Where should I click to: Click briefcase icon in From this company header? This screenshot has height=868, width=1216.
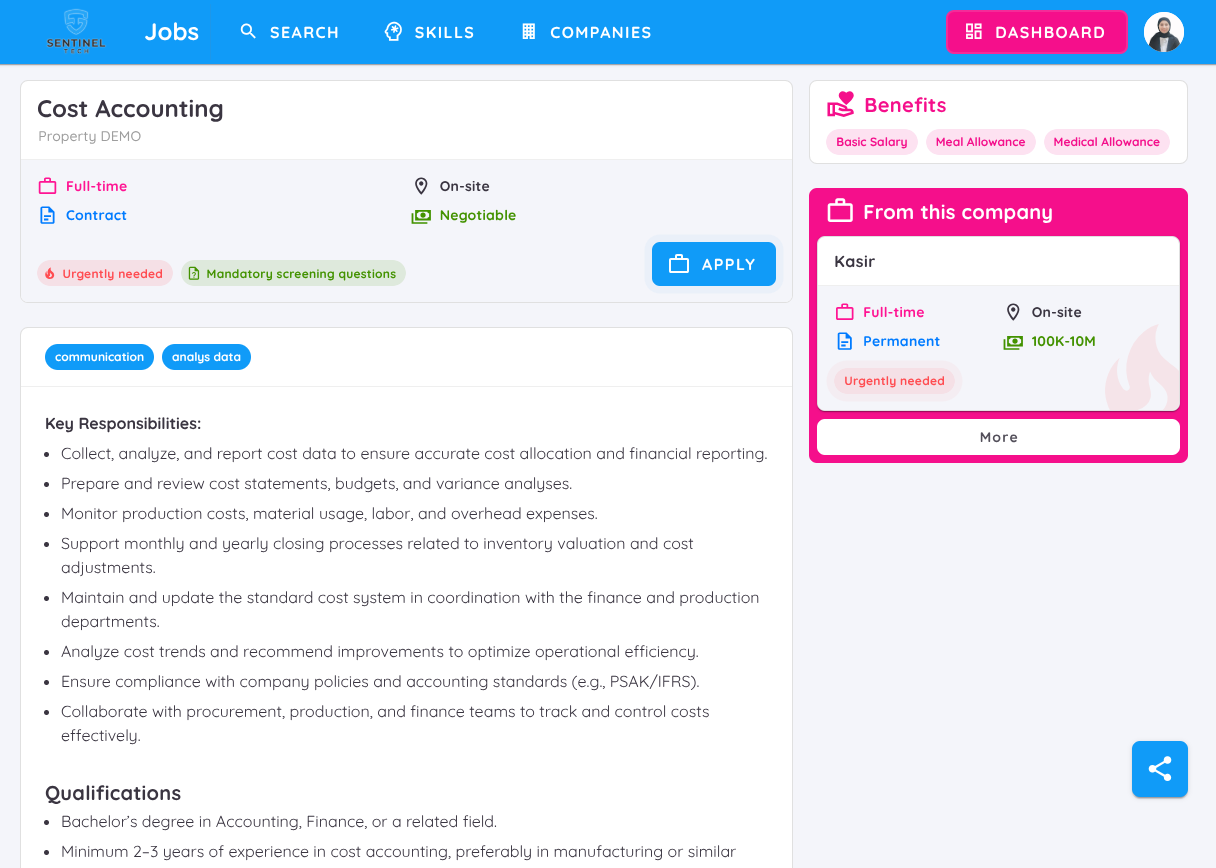(840, 212)
